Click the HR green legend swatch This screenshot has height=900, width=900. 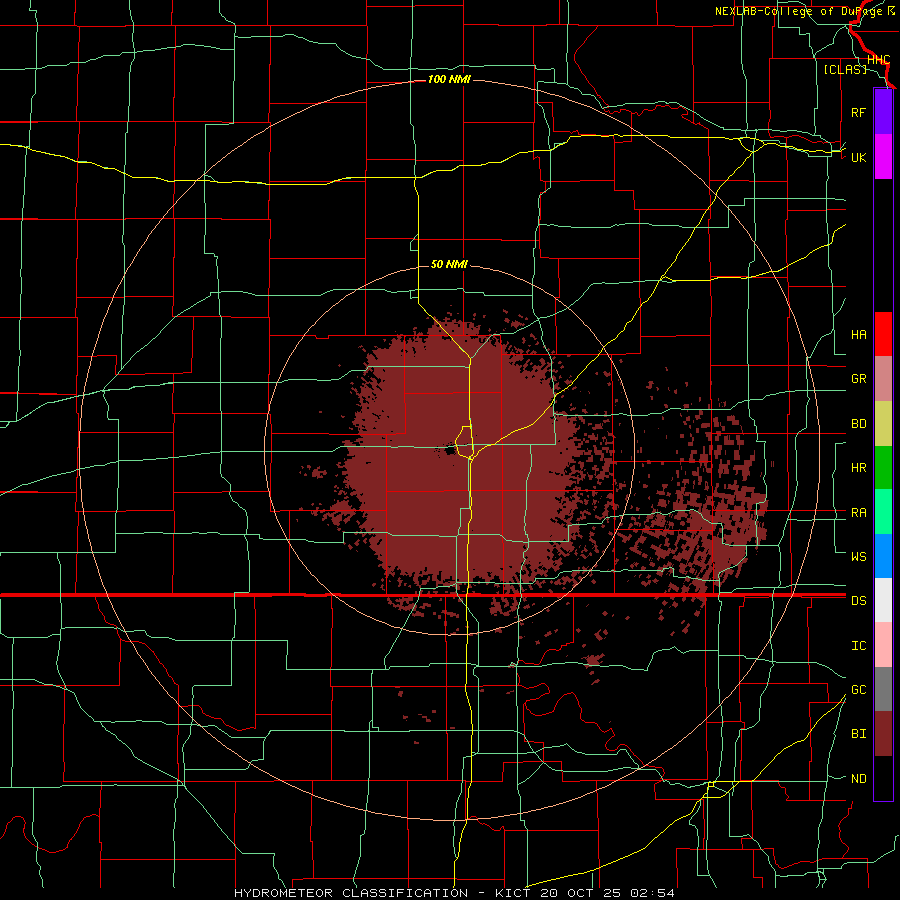(883, 468)
